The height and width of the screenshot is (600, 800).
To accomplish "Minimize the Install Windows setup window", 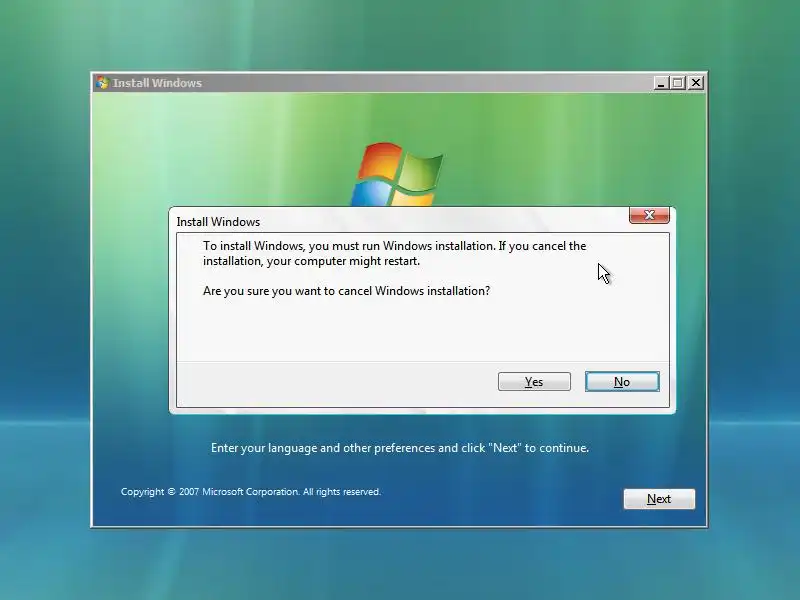I will (661, 83).
